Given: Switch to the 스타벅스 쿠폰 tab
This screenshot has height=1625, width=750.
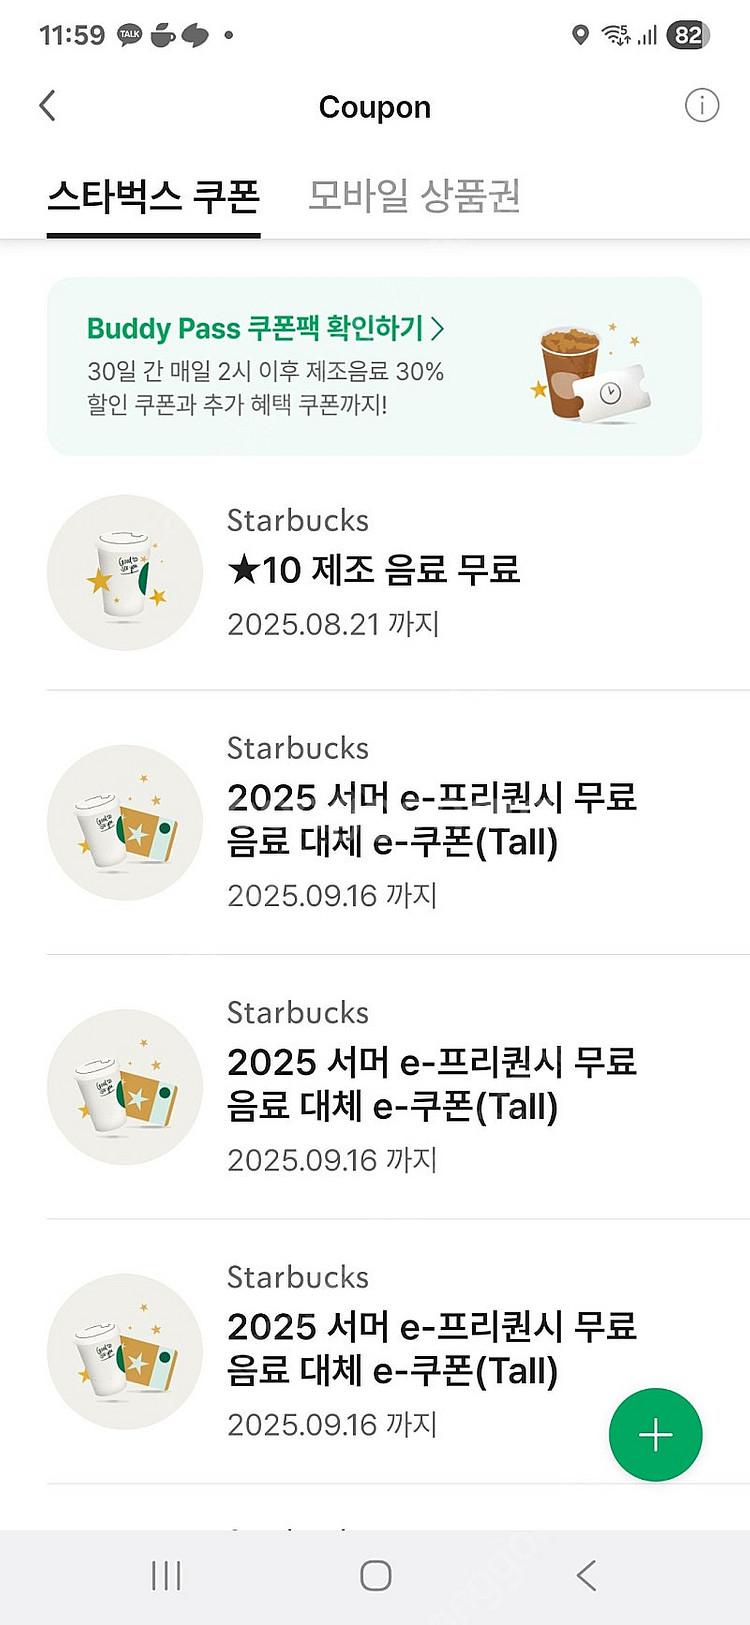Looking at the screenshot, I should click(x=154, y=196).
